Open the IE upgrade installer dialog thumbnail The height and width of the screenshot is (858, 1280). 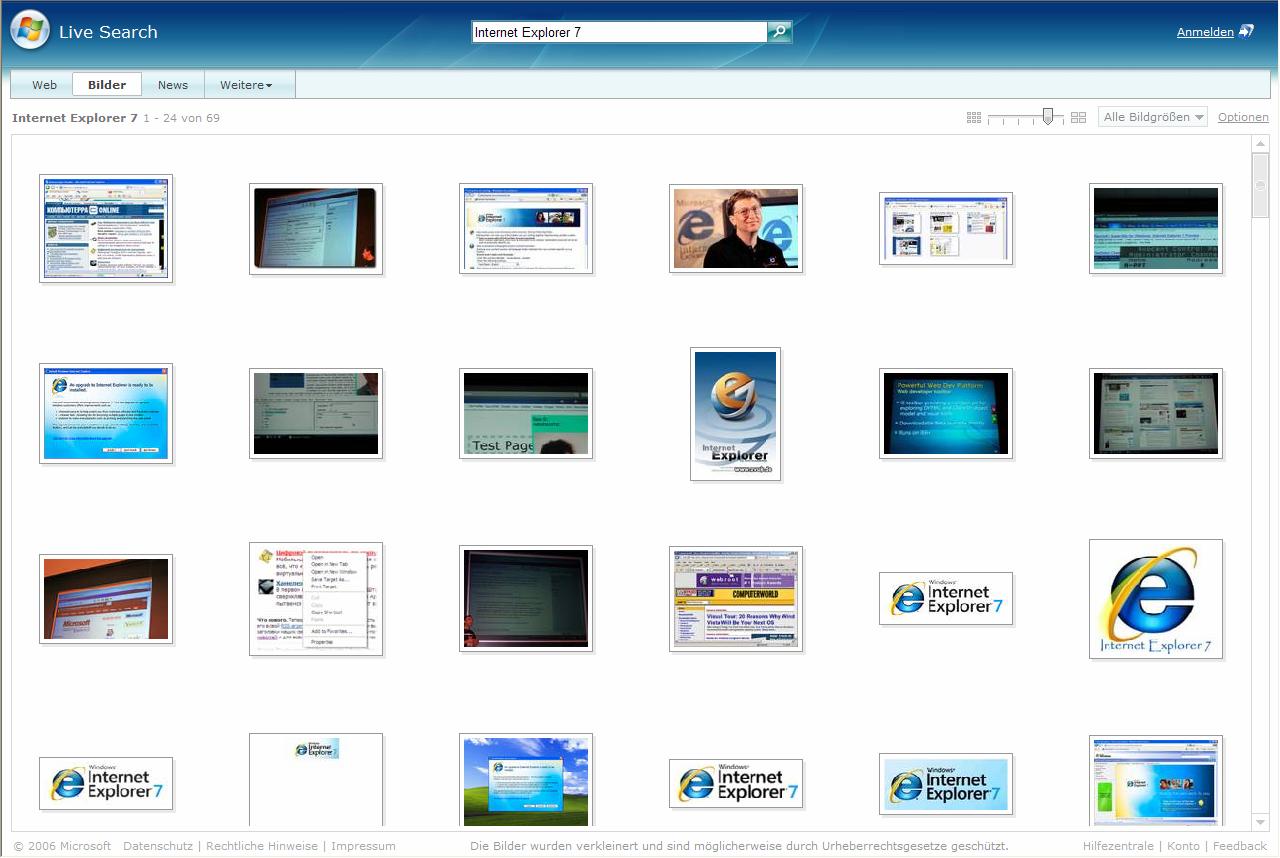(x=106, y=414)
